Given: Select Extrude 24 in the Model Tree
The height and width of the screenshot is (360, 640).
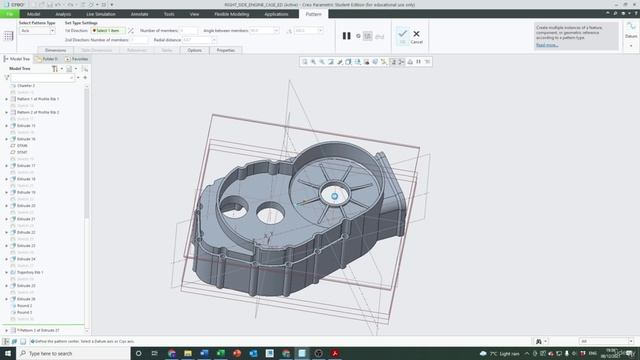Looking at the screenshot, I should 26,259.
